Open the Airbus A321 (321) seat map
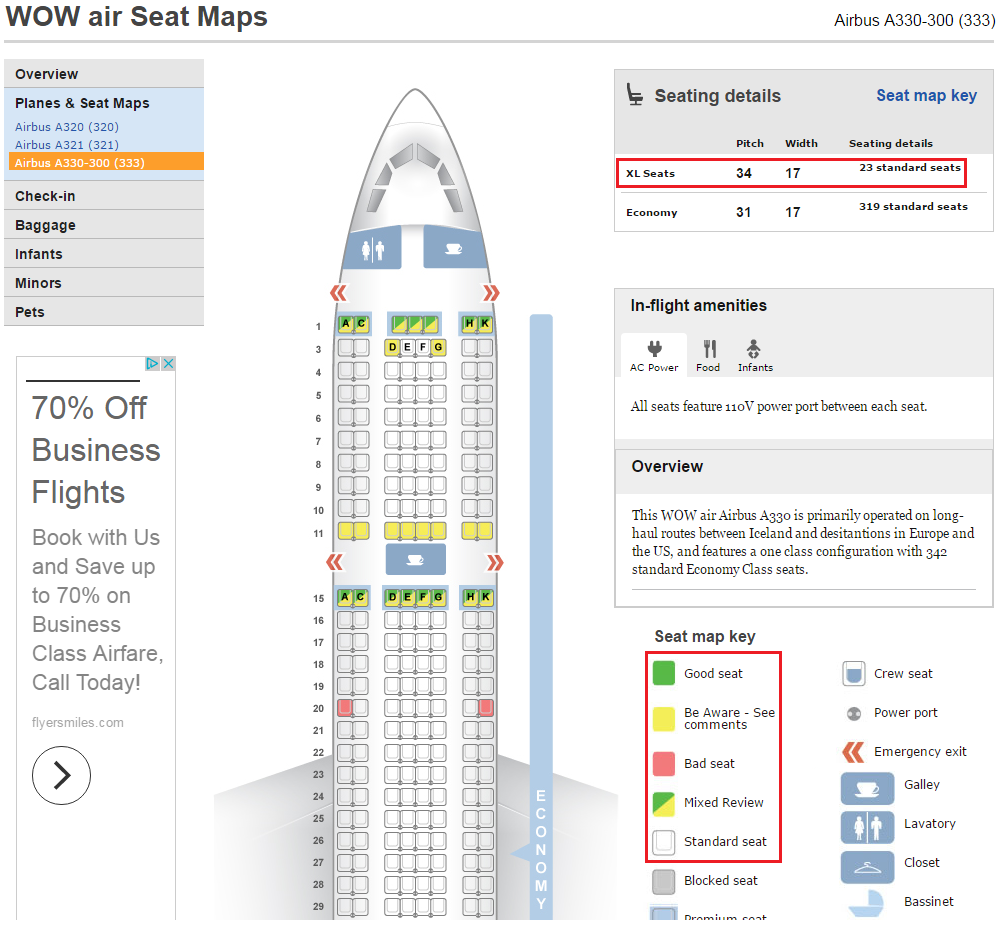The width and height of the screenshot is (1000, 927). (x=67, y=145)
